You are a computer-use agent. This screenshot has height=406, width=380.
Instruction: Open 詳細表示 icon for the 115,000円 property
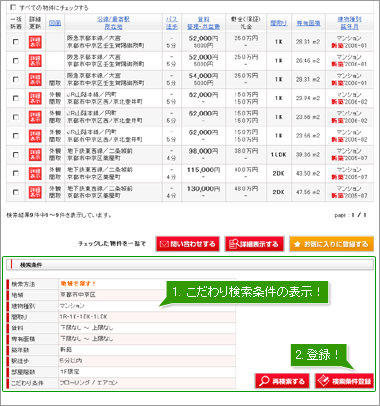(35, 173)
